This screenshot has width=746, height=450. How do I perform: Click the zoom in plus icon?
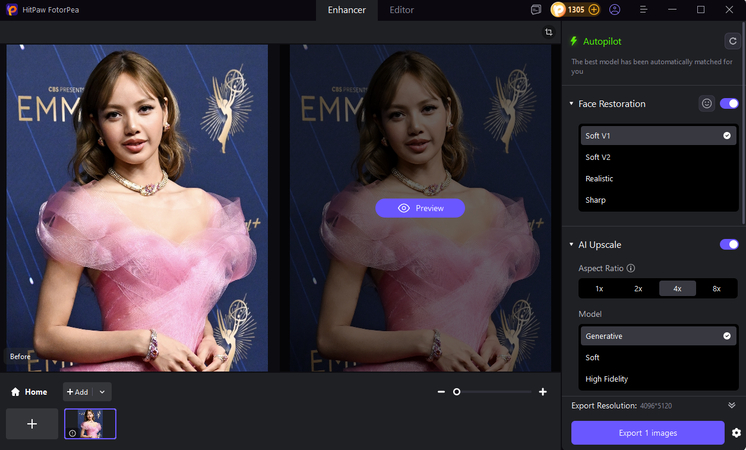(543, 392)
